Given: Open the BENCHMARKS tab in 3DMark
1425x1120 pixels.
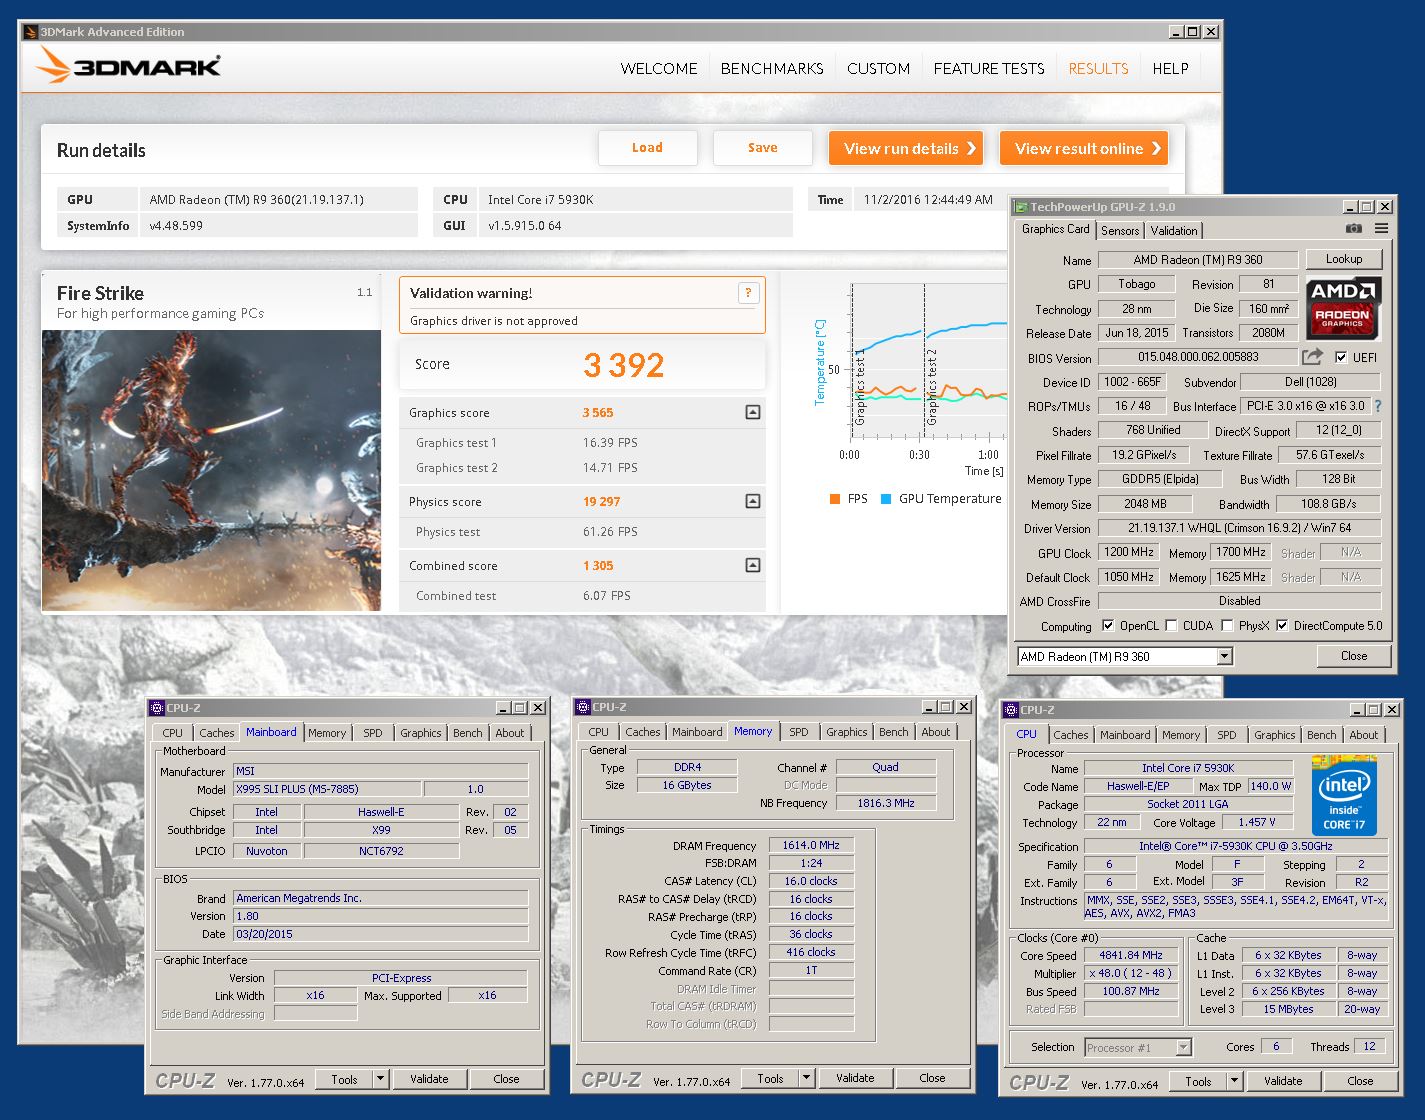Looking at the screenshot, I should pos(772,69).
